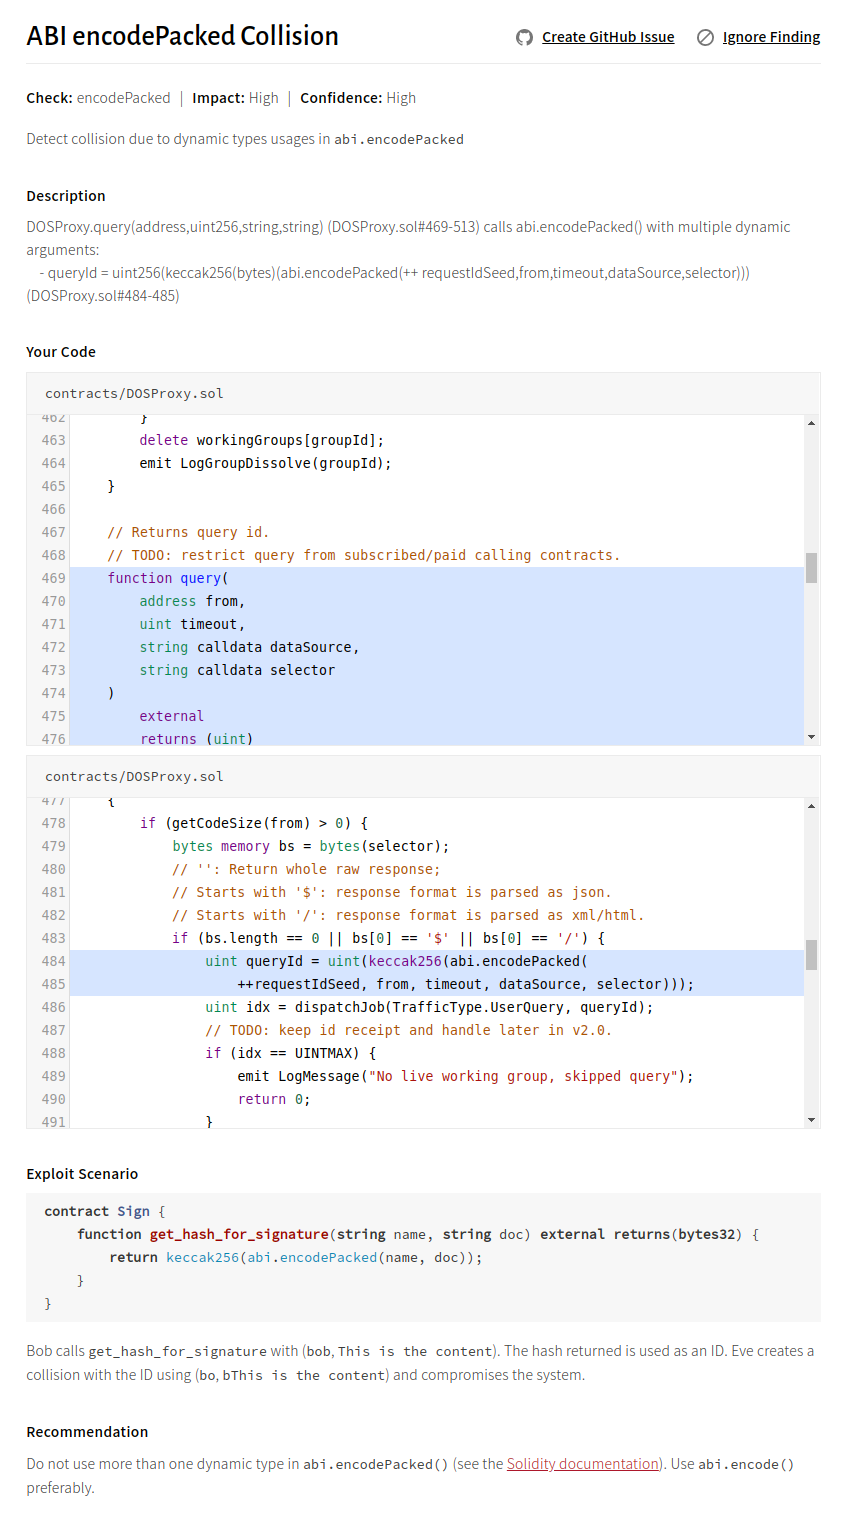Click get_hash_for_signature in the exploit code
The width and height of the screenshot is (848, 1522).
[x=239, y=1234]
